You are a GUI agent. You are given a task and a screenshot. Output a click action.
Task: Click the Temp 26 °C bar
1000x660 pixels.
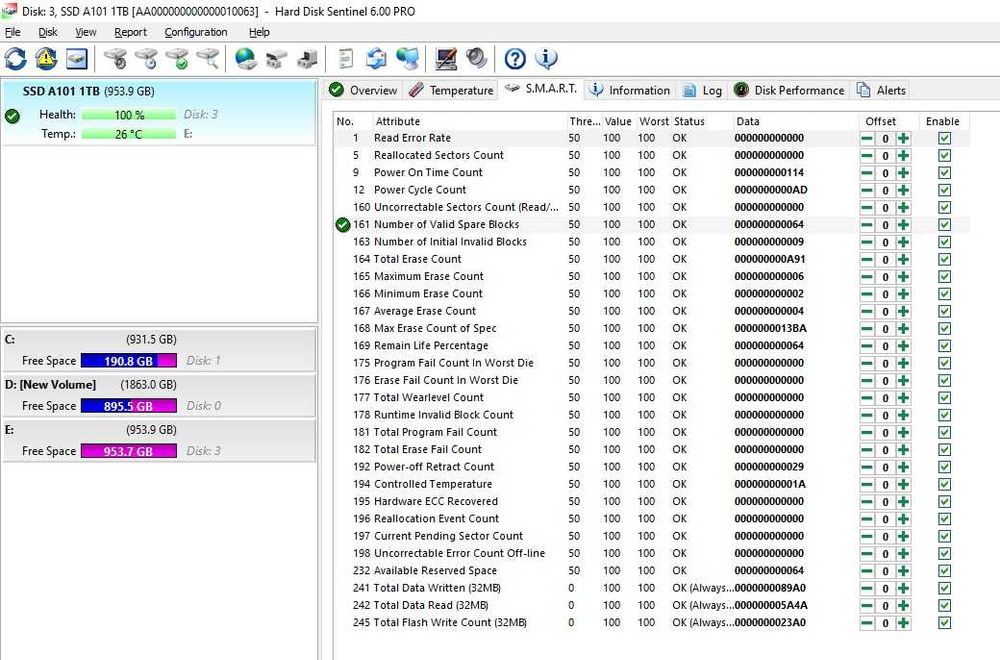129,134
